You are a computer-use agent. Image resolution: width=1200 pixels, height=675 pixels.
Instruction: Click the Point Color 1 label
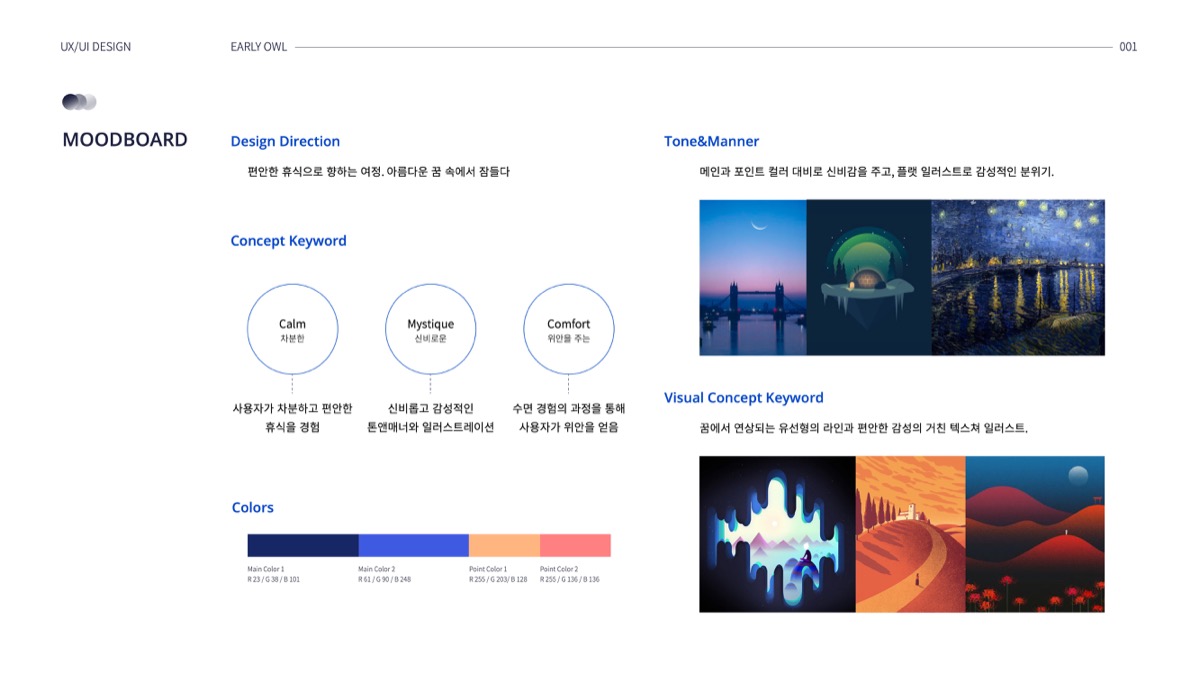488,569
